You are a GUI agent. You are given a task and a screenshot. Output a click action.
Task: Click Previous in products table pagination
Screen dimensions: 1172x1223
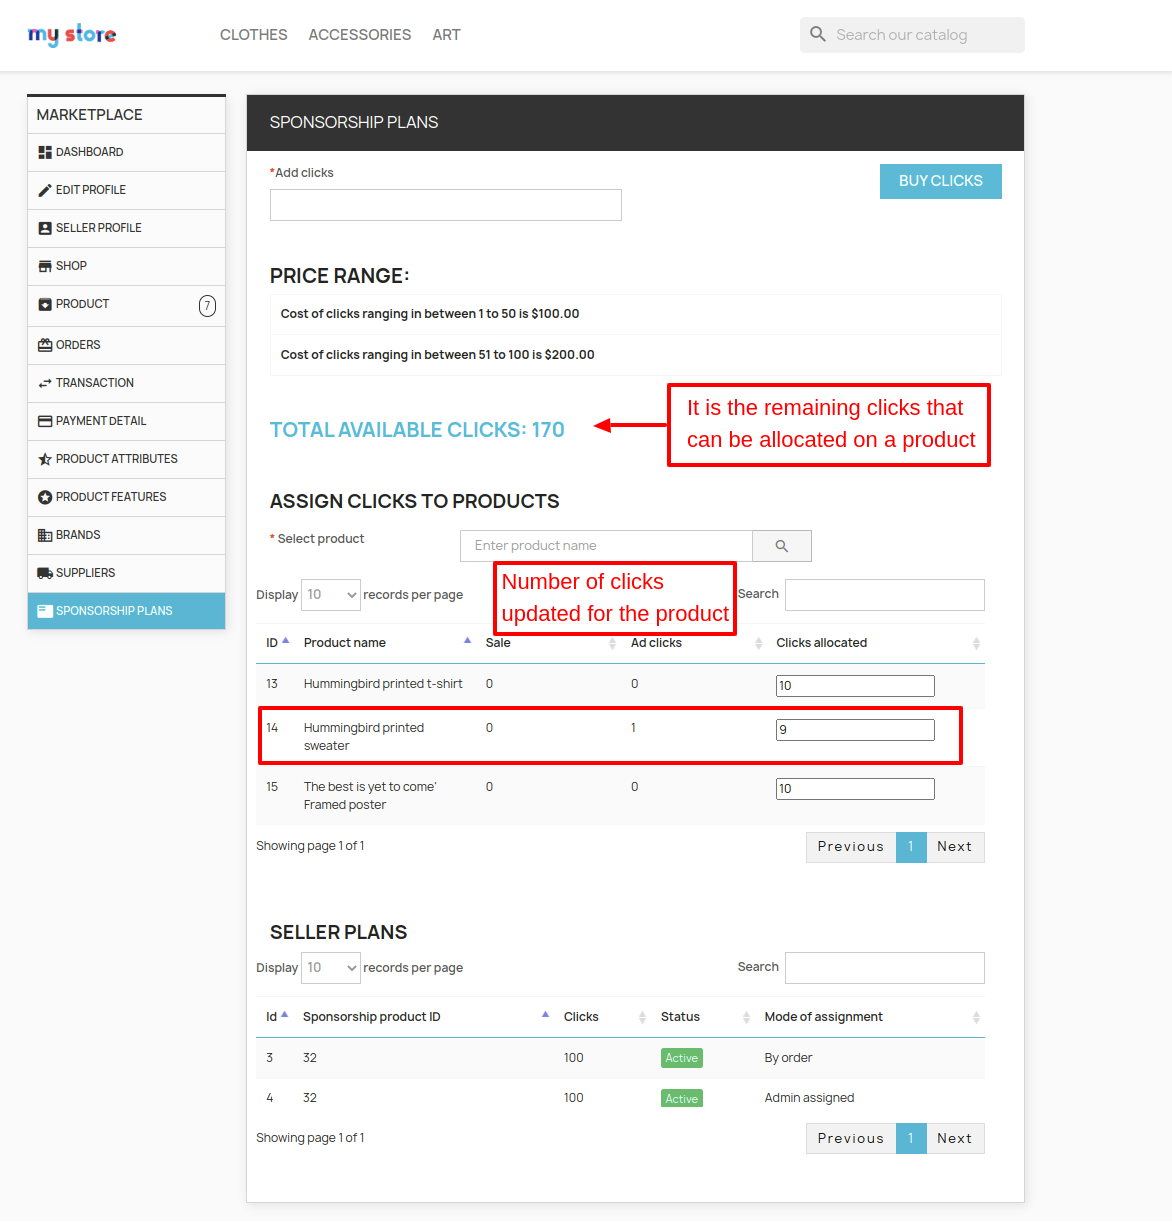[851, 847]
